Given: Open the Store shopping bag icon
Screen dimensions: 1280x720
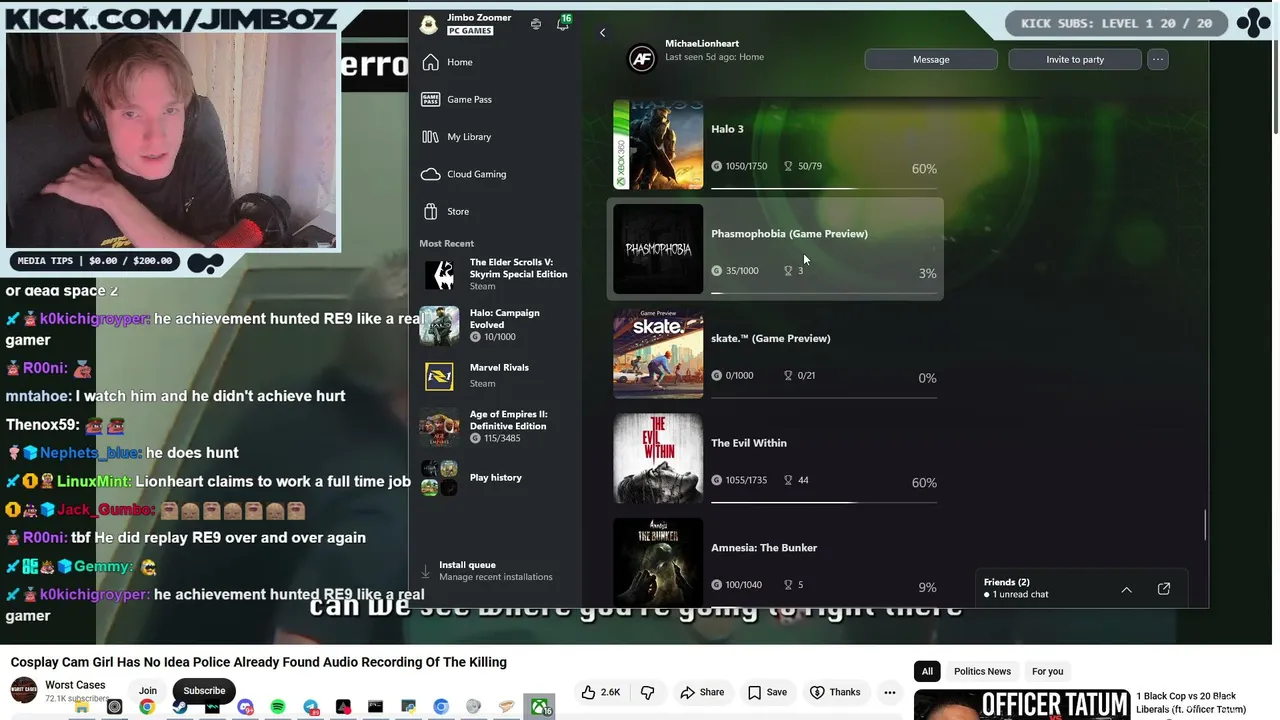Looking at the screenshot, I should tap(430, 211).
